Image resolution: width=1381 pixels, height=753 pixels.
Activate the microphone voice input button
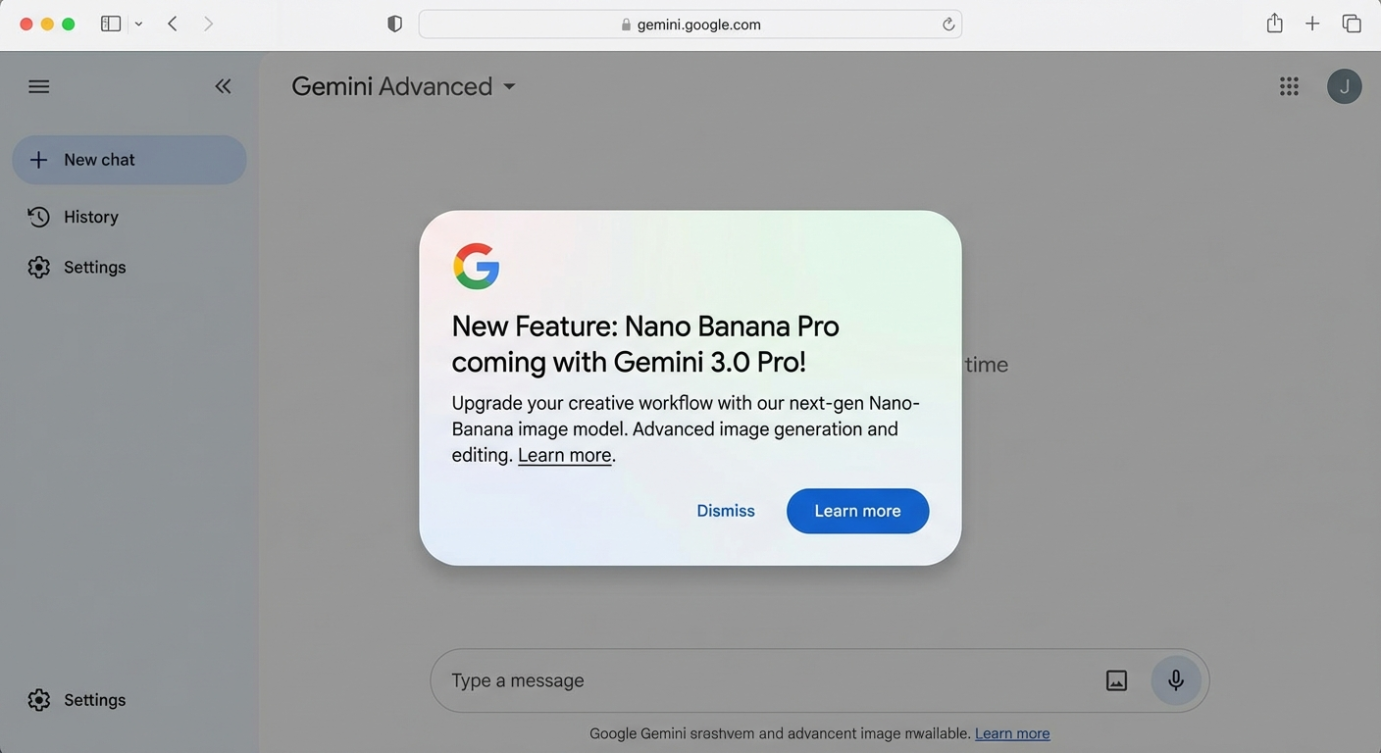[1176, 681]
